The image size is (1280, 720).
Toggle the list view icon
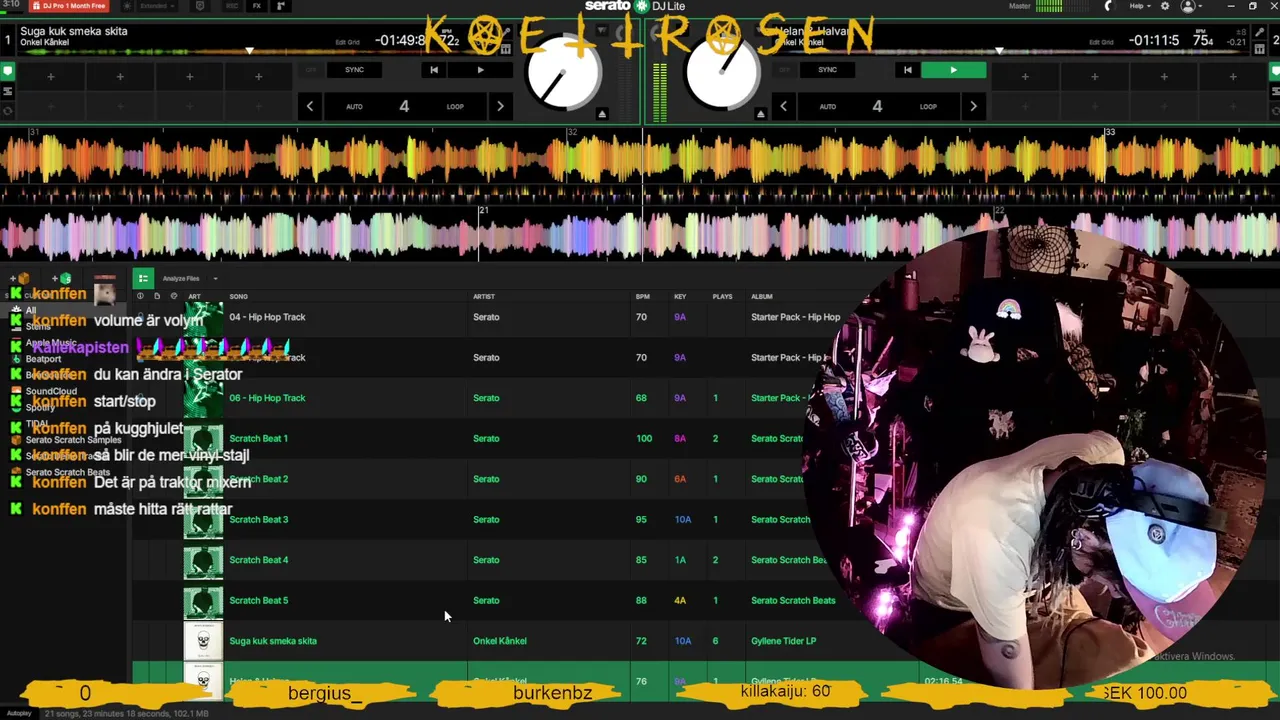tap(143, 278)
